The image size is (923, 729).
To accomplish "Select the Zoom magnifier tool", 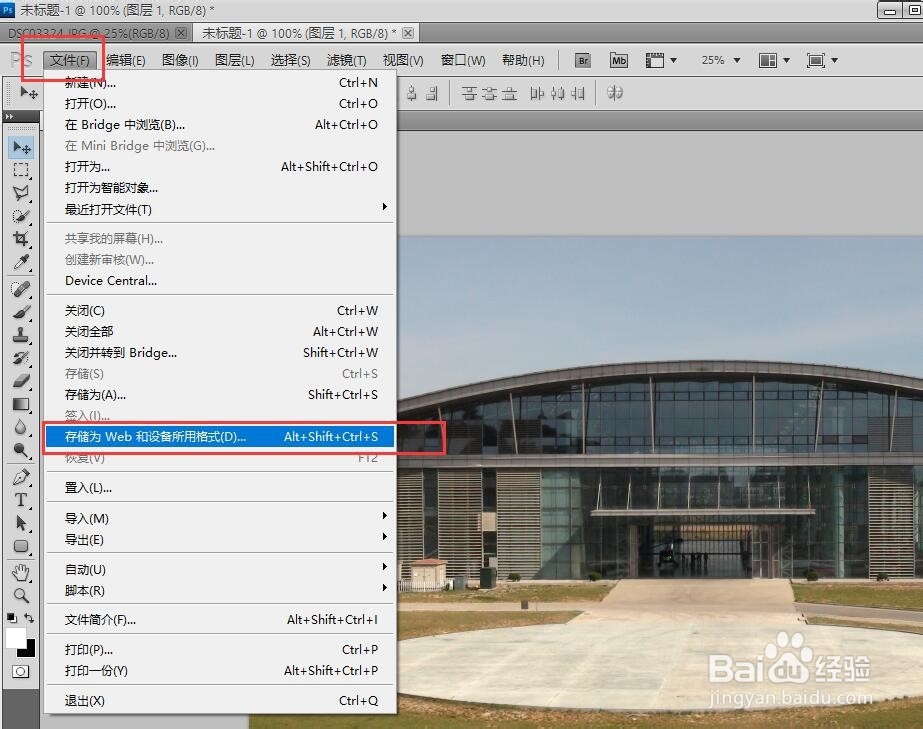I will (21, 595).
